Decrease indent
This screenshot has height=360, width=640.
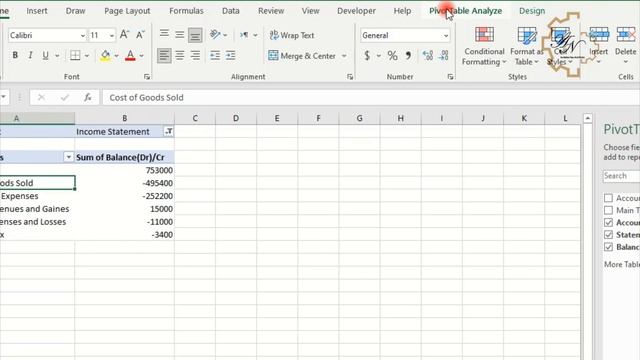point(215,56)
